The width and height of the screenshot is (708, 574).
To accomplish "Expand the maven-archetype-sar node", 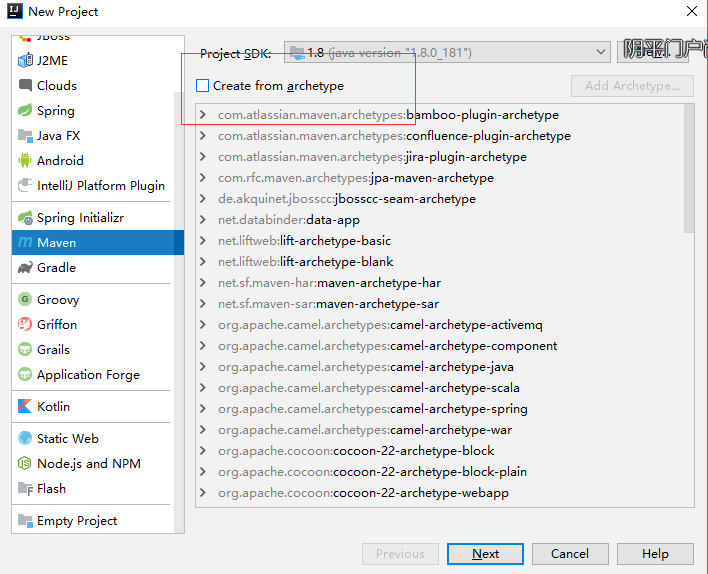I will tap(203, 303).
